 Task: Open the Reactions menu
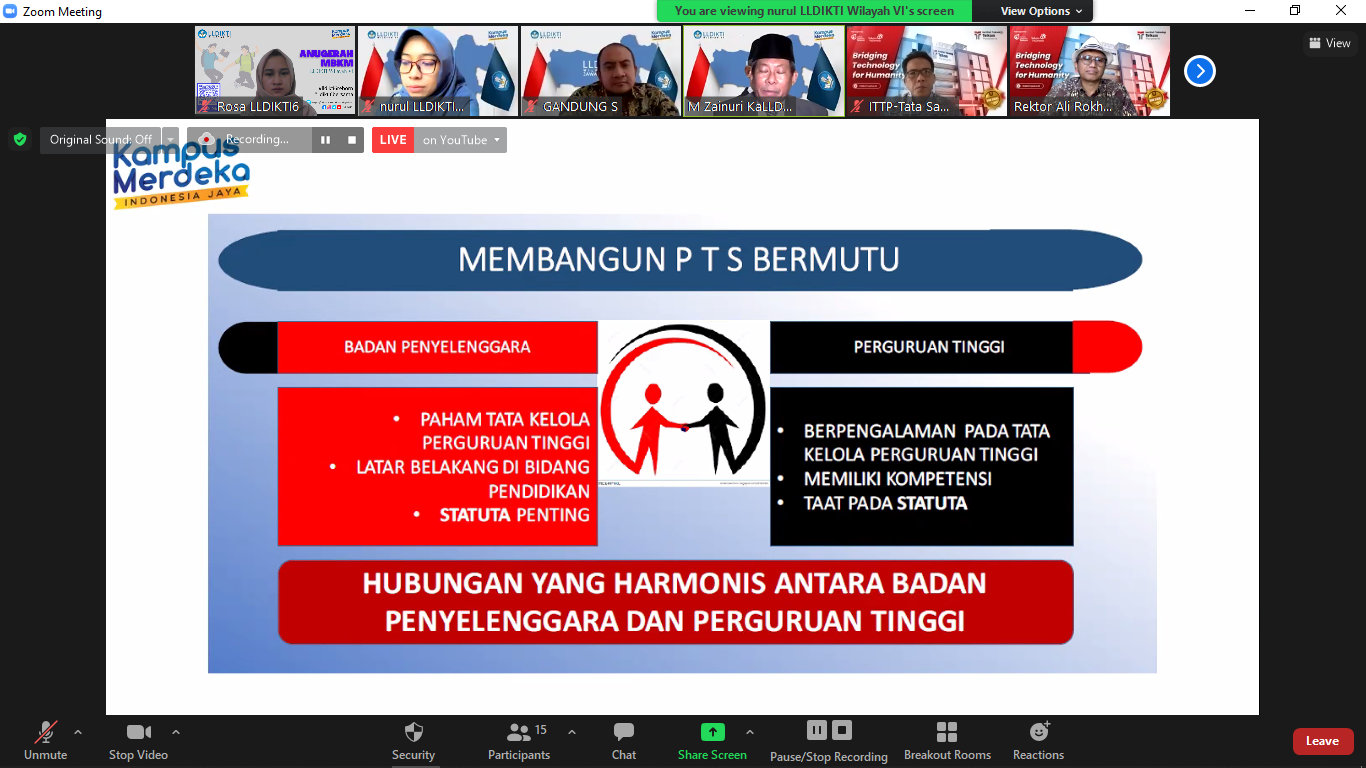pyautogui.click(x=1038, y=740)
